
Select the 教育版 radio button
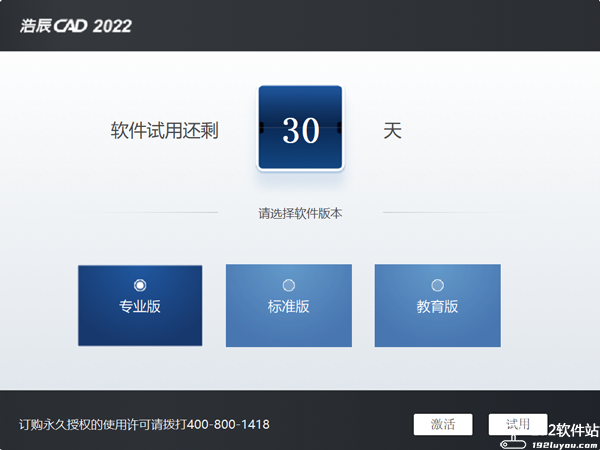pyautogui.click(x=437, y=285)
